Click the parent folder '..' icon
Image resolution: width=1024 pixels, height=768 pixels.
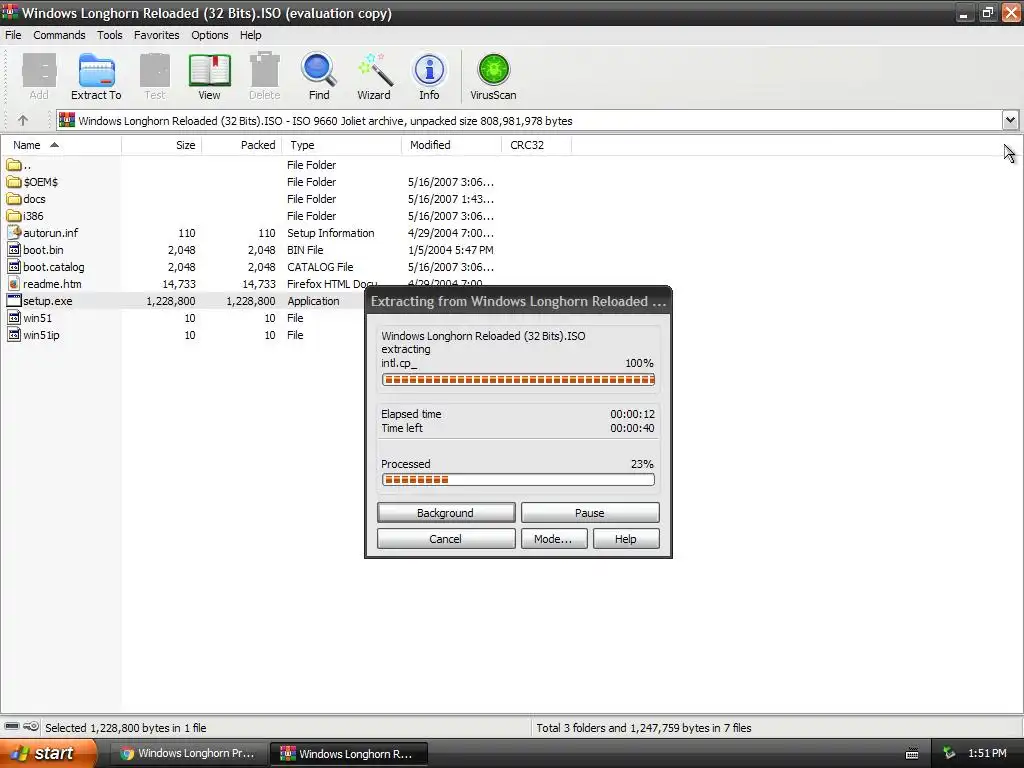point(14,165)
